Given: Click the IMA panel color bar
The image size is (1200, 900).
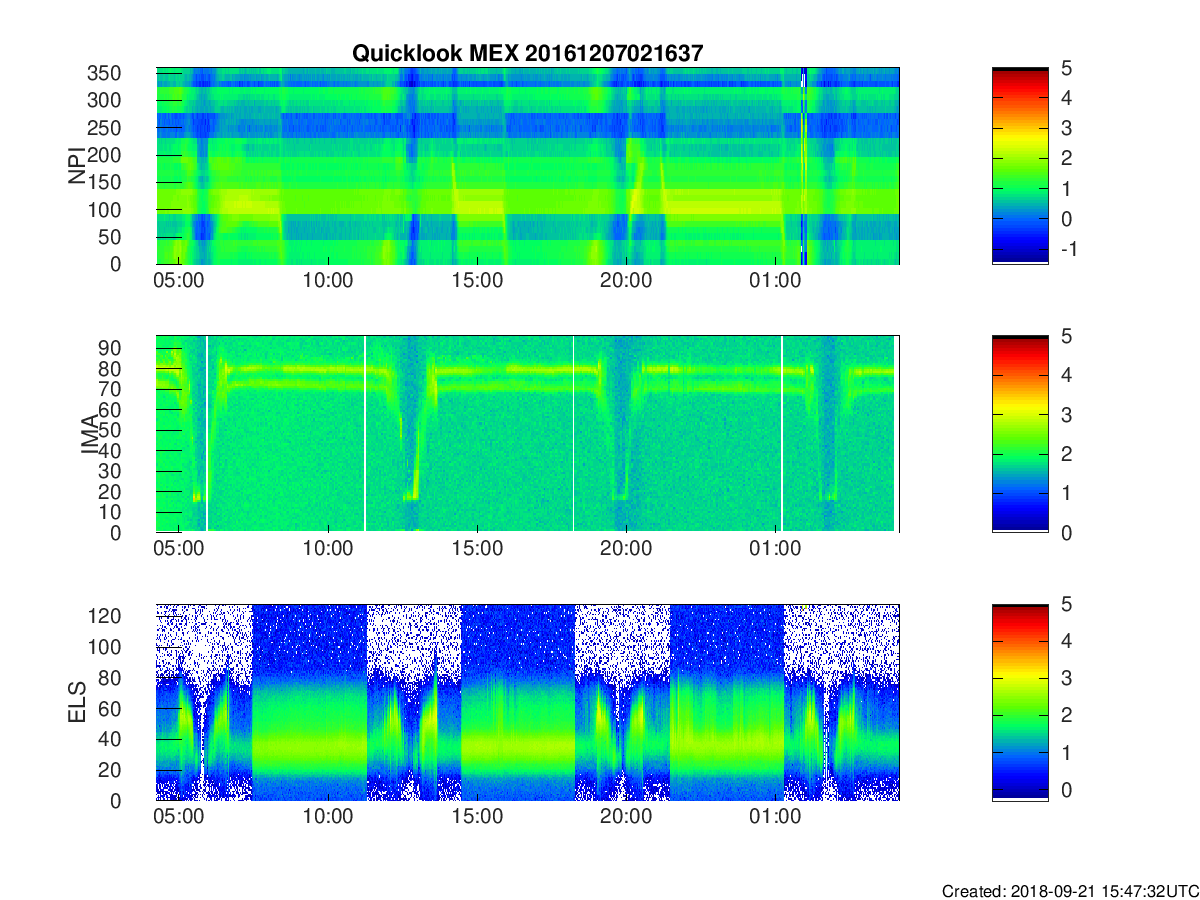Looking at the screenshot, I should point(1020,434).
